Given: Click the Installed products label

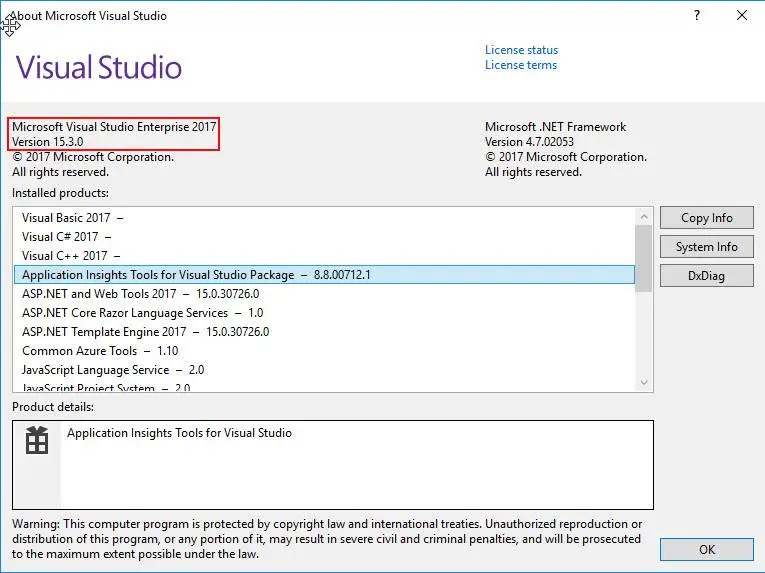Looking at the screenshot, I should 60,193.
